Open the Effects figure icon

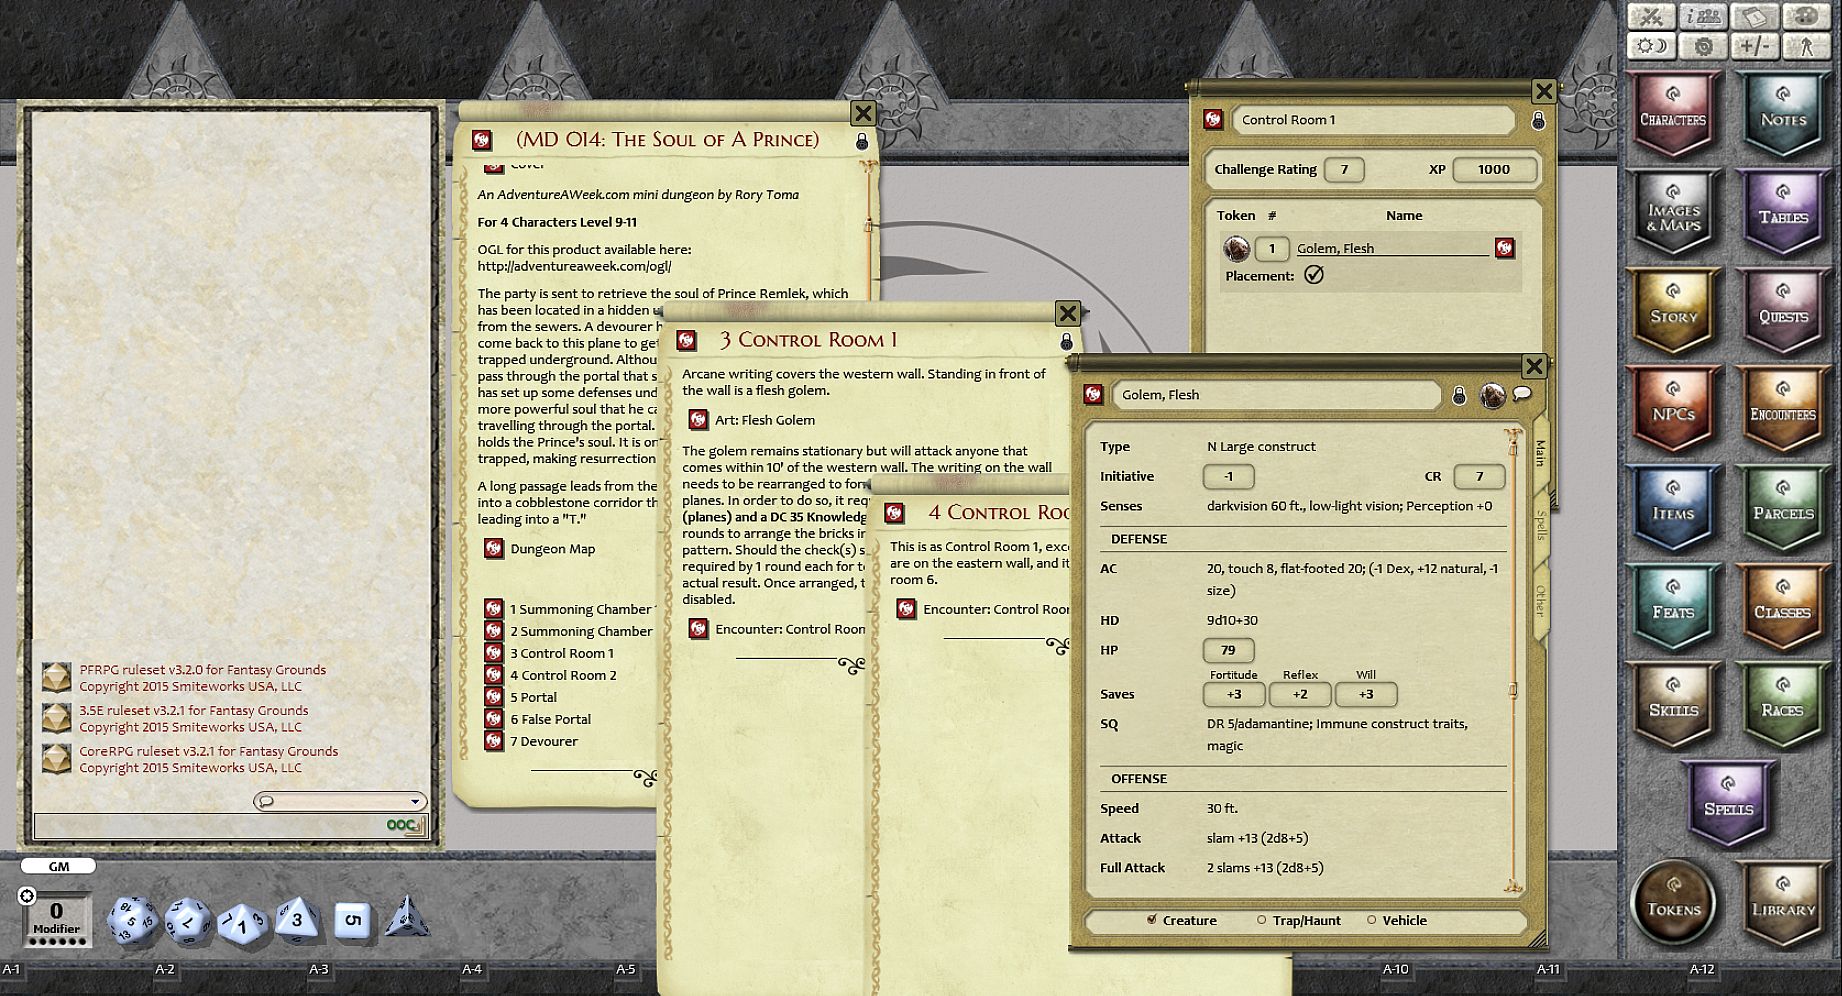[1805, 46]
